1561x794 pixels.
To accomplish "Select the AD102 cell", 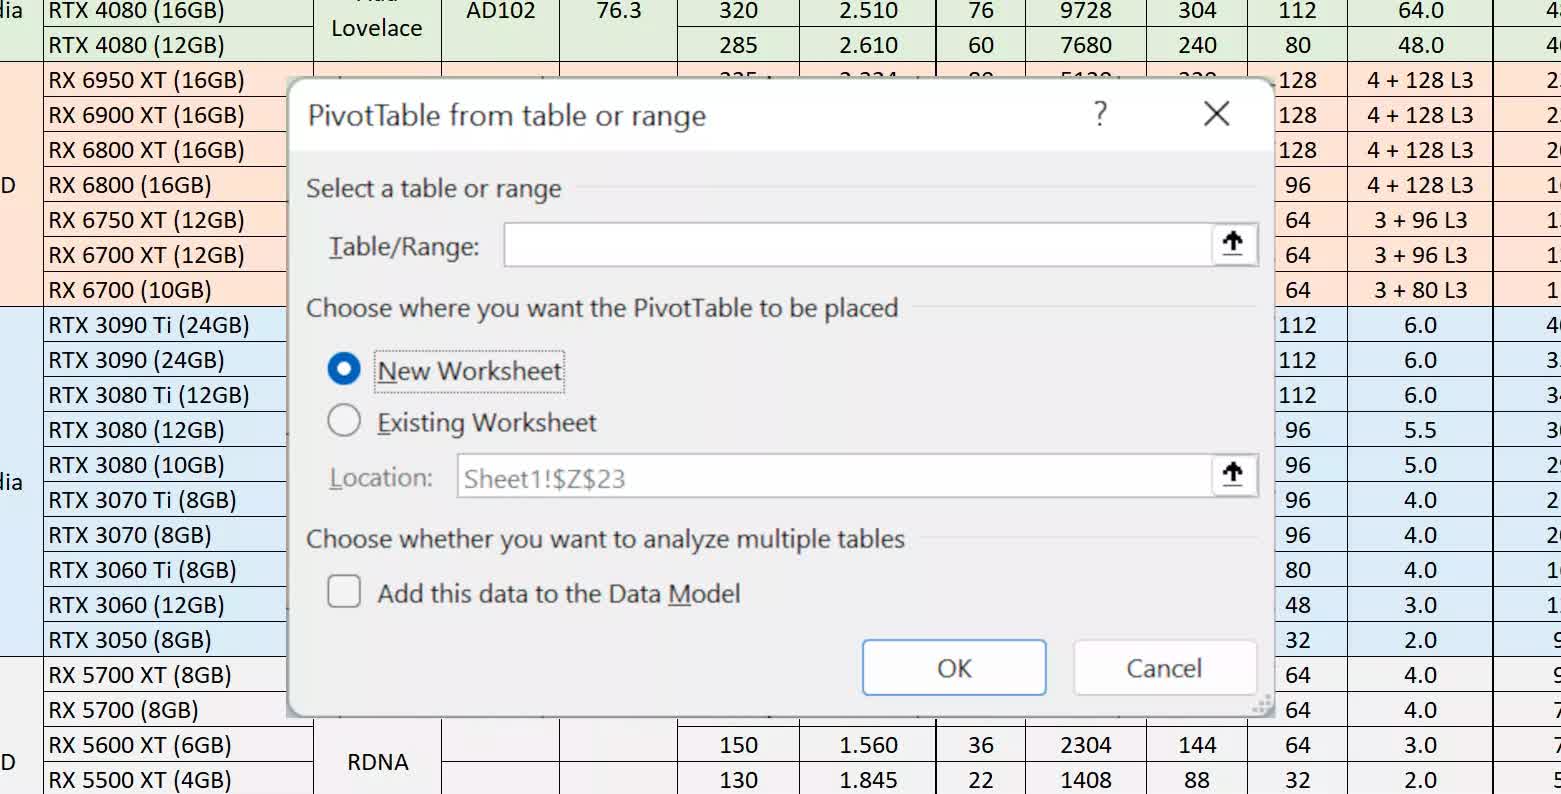I will (x=500, y=12).
